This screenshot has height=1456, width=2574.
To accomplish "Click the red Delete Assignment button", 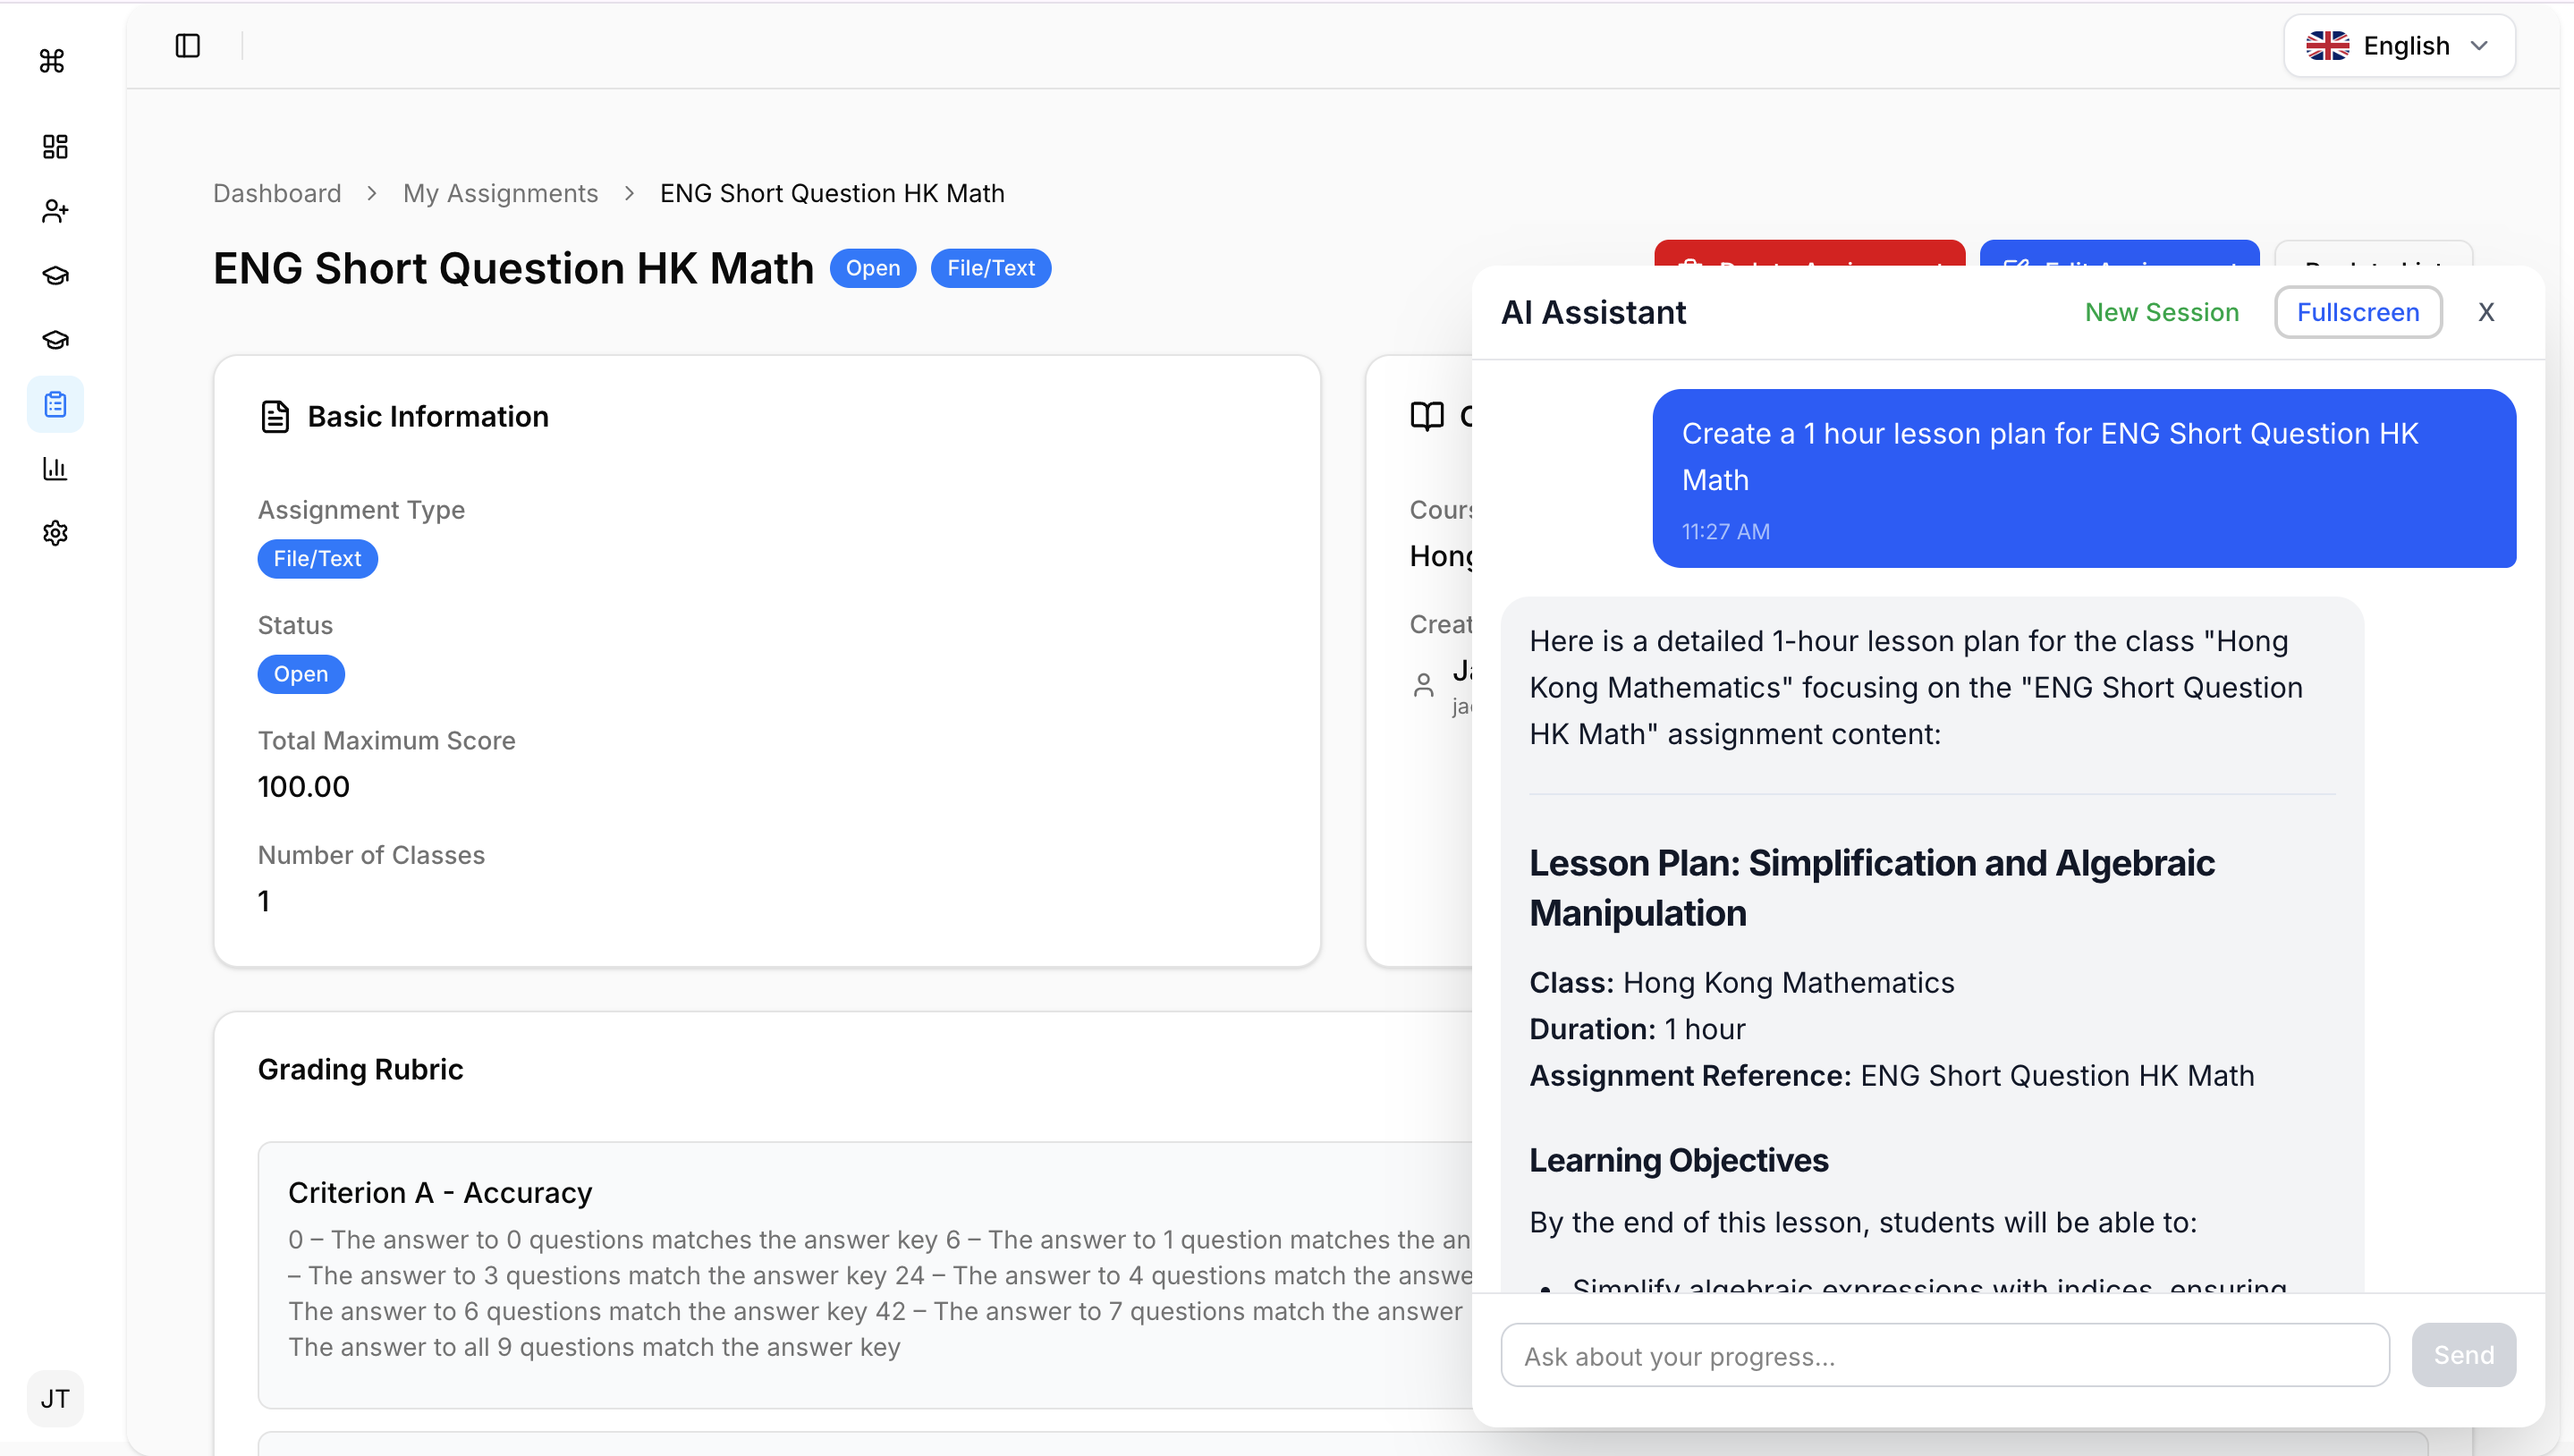I will (x=1809, y=254).
